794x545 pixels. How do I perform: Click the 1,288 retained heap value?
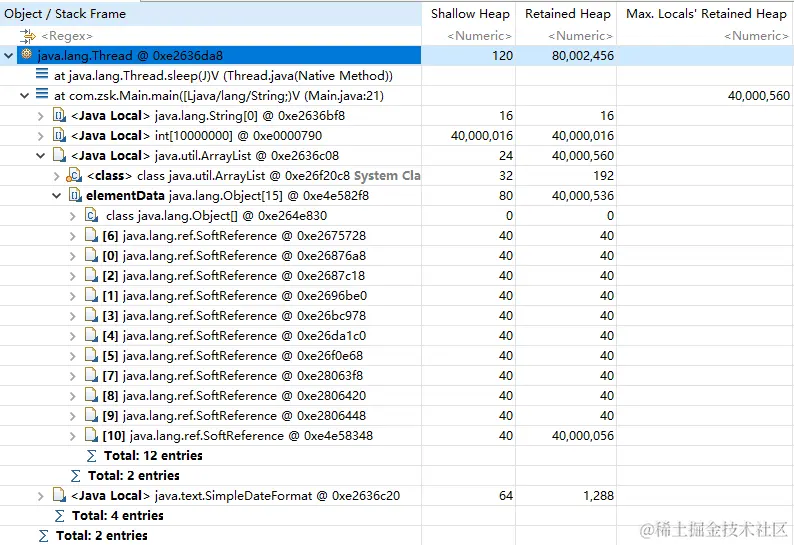(599, 496)
